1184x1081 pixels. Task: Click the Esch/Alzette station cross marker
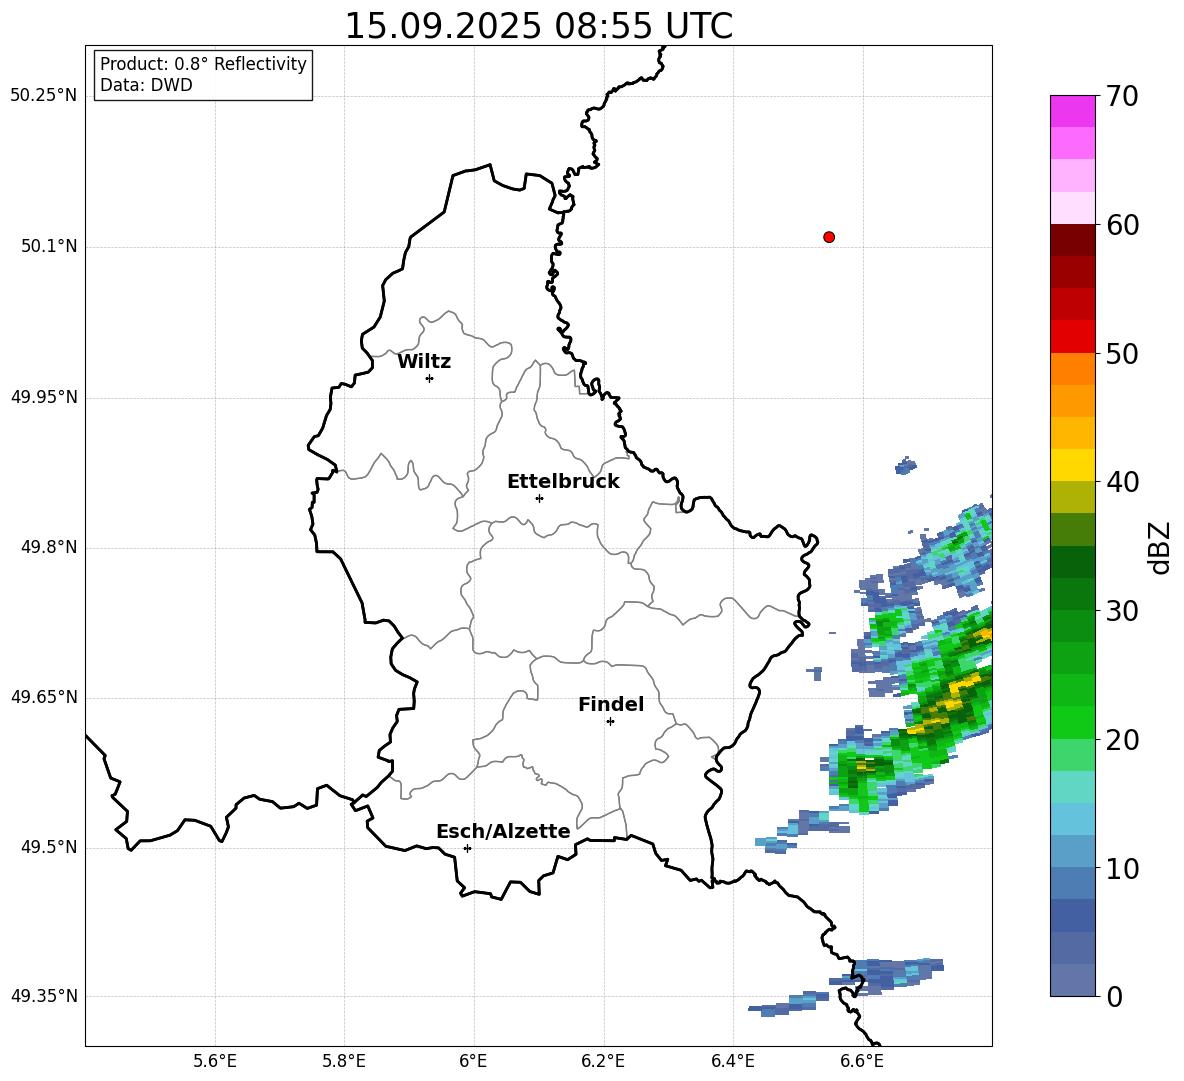(x=467, y=848)
